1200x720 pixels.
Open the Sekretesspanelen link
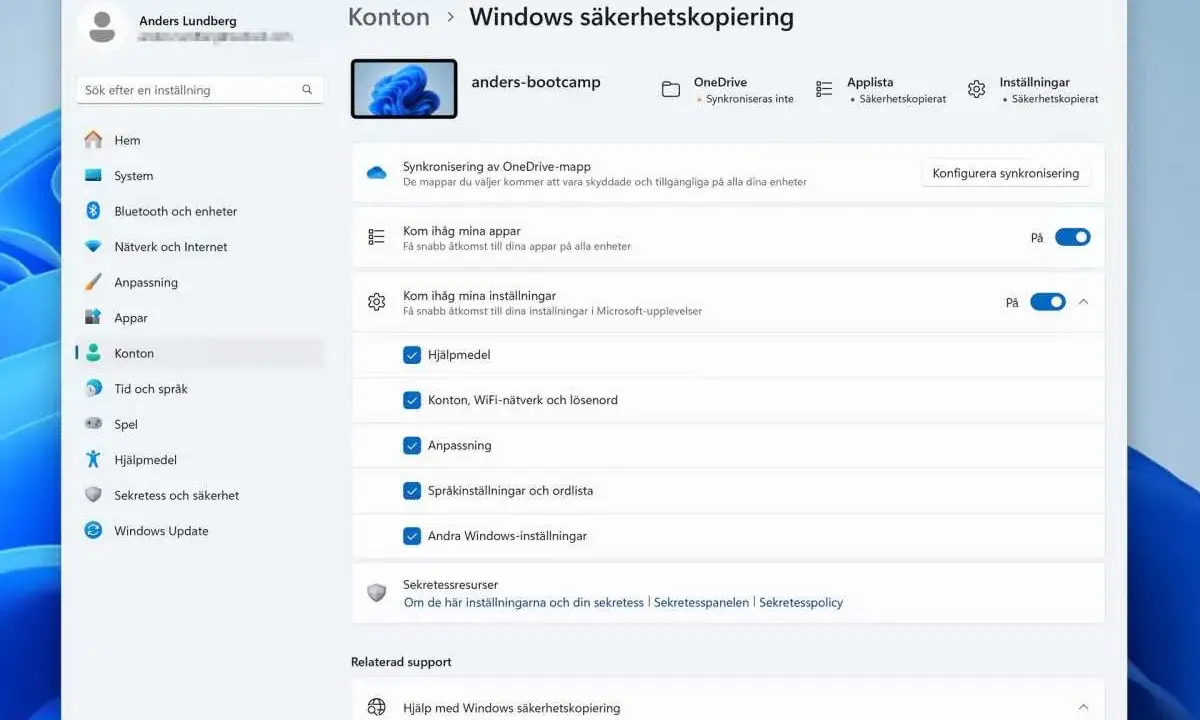[701, 602]
